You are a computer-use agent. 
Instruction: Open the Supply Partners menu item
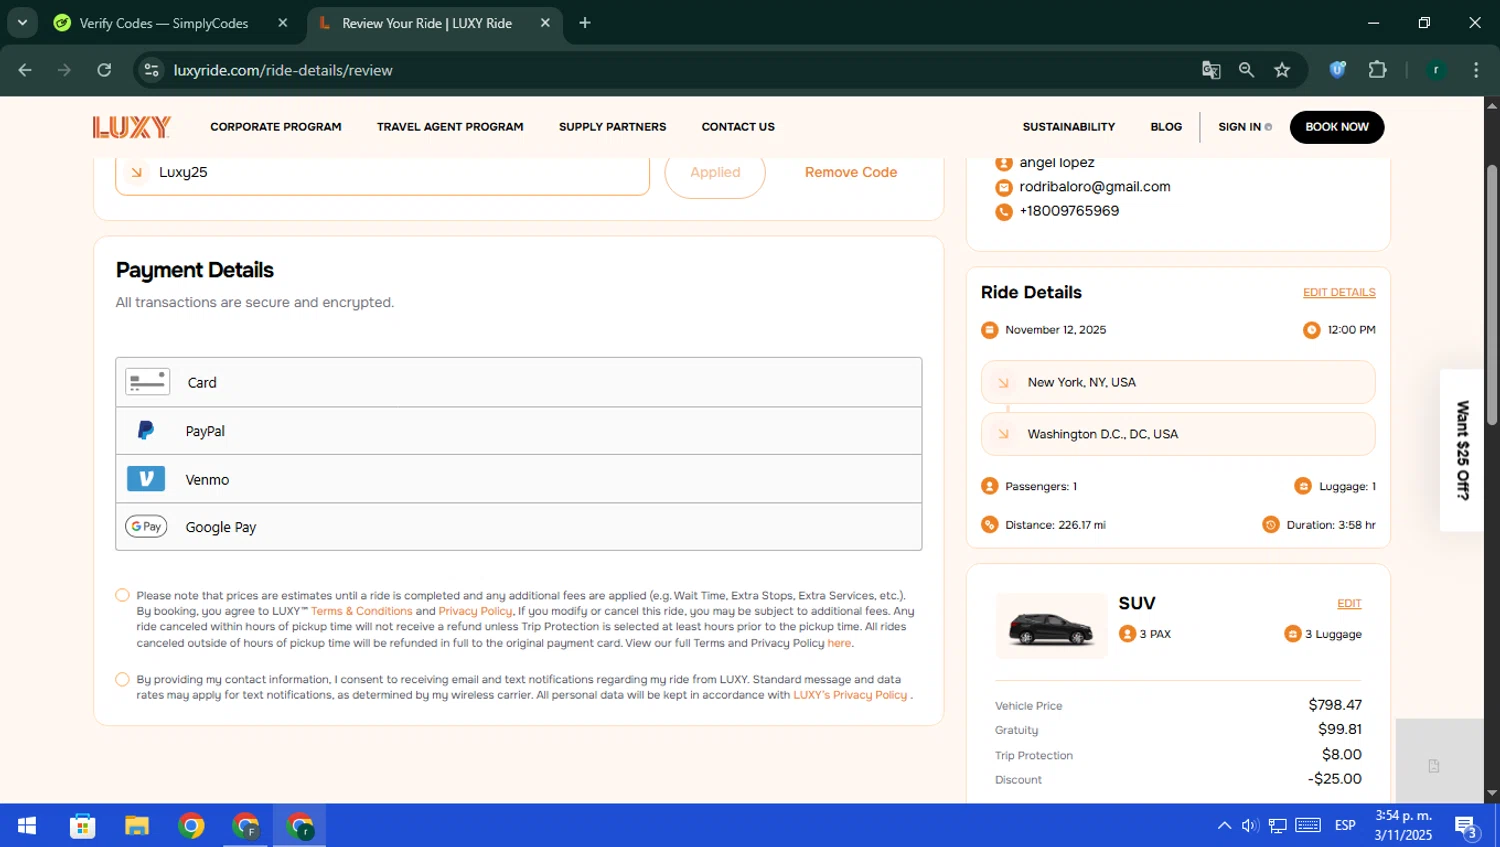(x=612, y=127)
